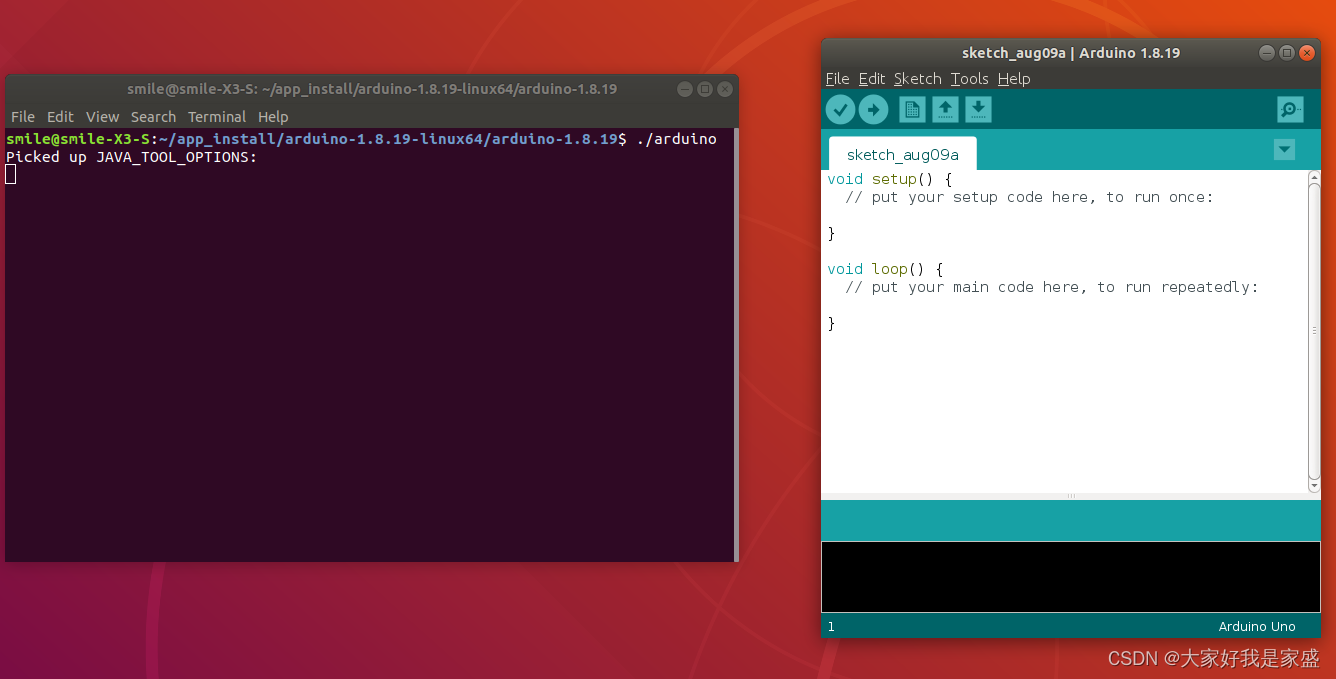Click the Arduino editor vertical scrollbar

click(1314, 333)
